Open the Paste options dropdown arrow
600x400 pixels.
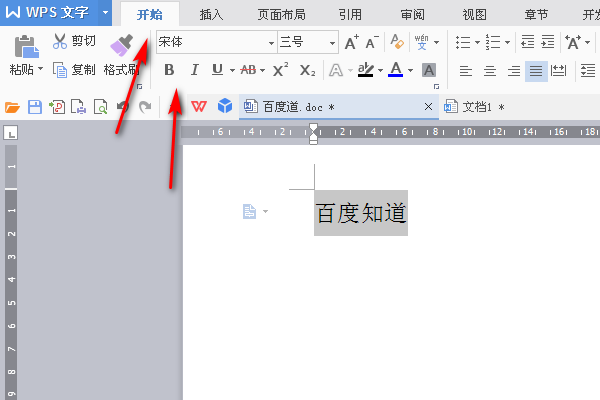(41, 69)
